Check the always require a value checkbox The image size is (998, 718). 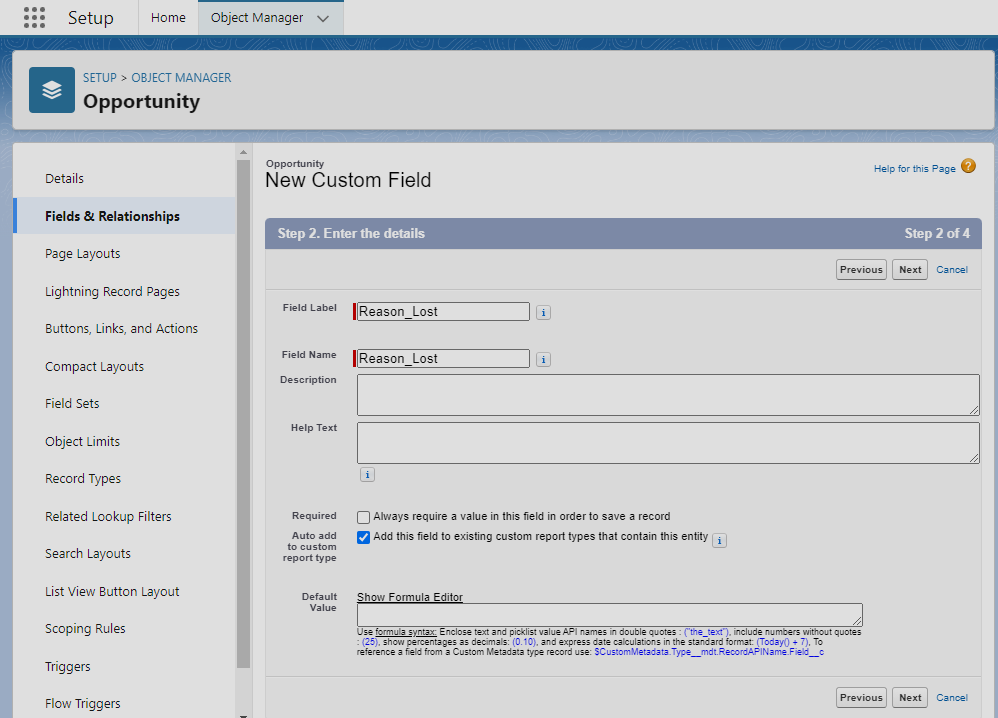click(363, 517)
